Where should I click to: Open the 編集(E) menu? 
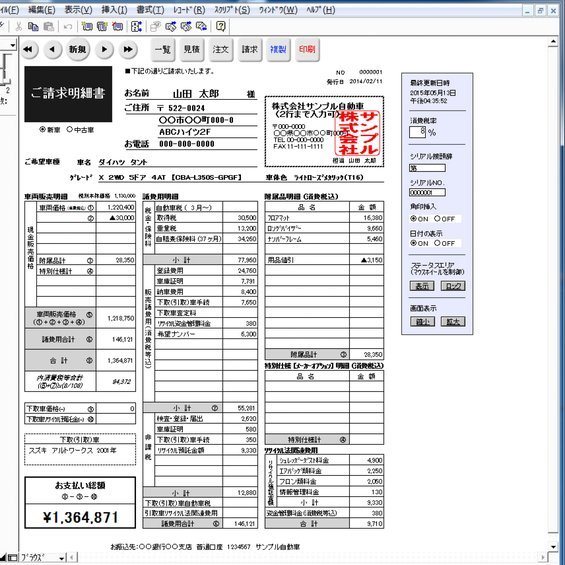[x=42, y=10]
